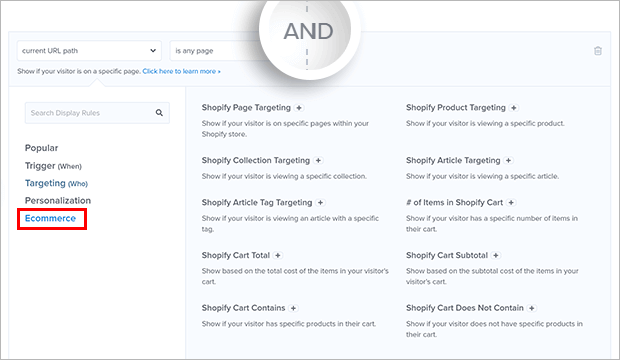
Task: Select the Targeting (Who) category
Action: (57, 183)
